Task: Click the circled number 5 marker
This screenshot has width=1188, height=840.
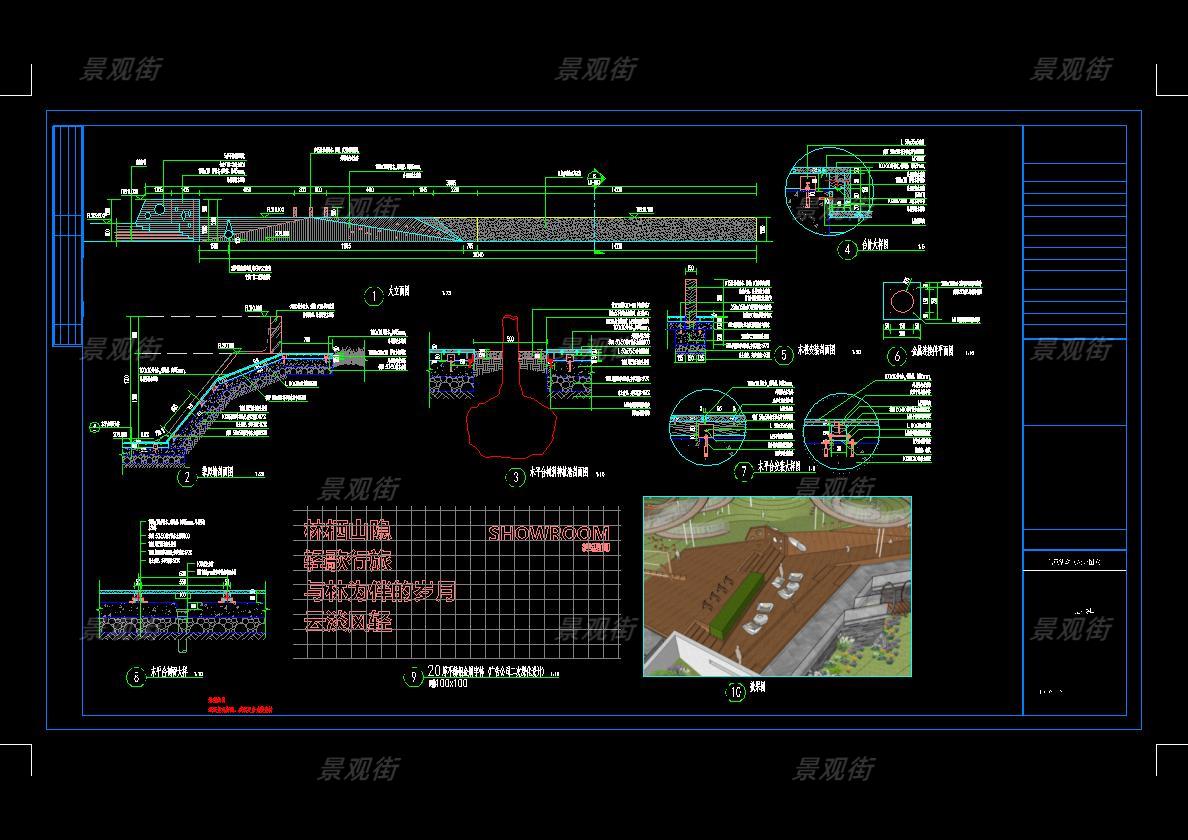Action: pyautogui.click(x=784, y=355)
